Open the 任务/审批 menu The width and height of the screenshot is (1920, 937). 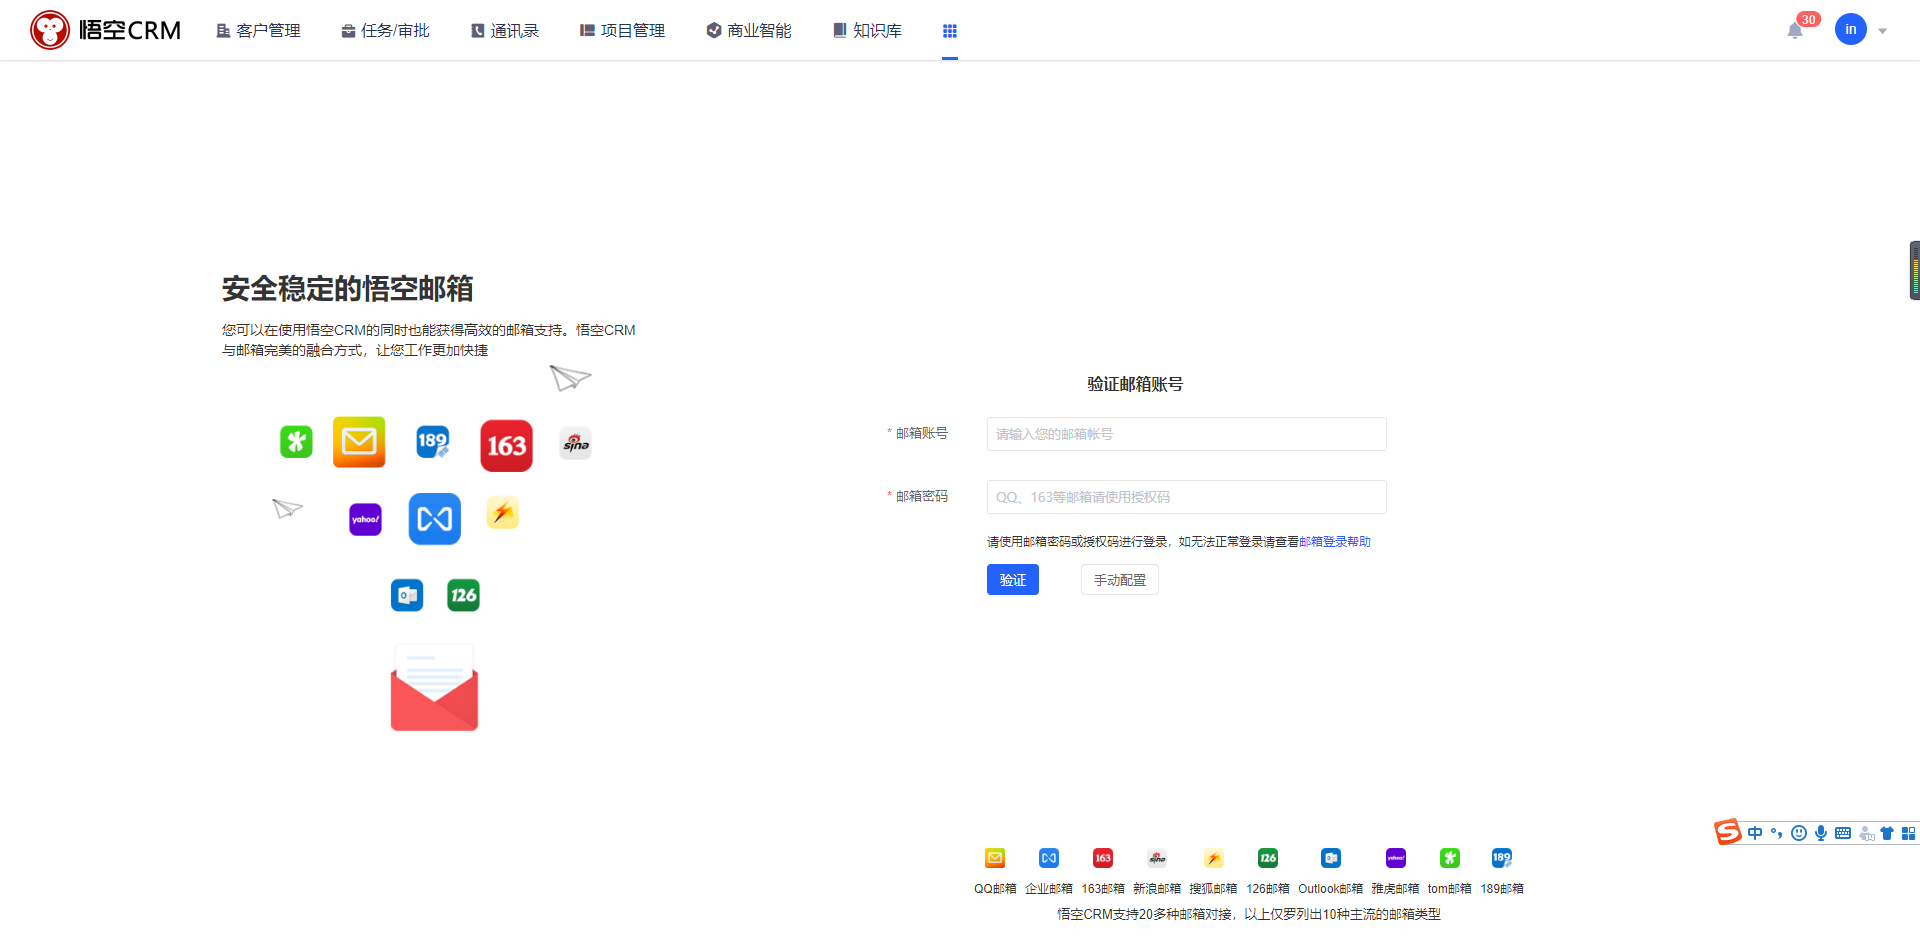tap(385, 31)
